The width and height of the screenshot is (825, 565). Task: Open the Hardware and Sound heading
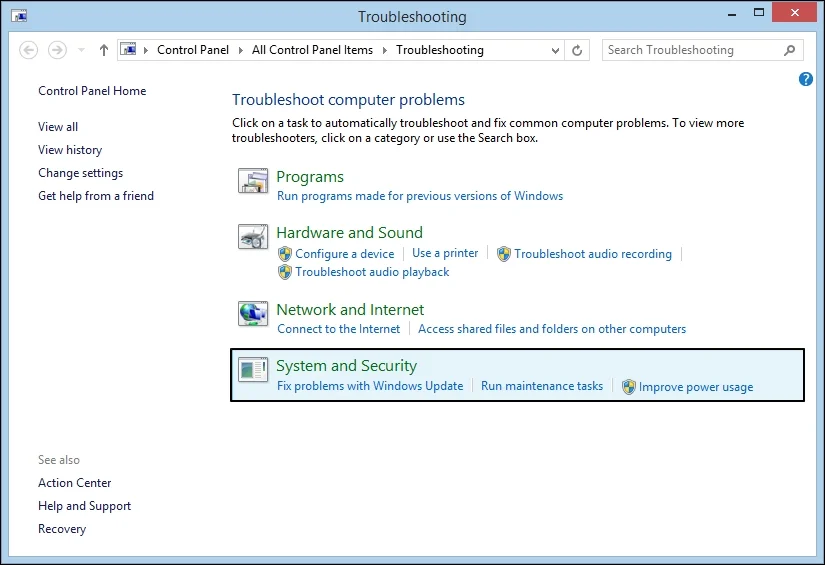[349, 233]
